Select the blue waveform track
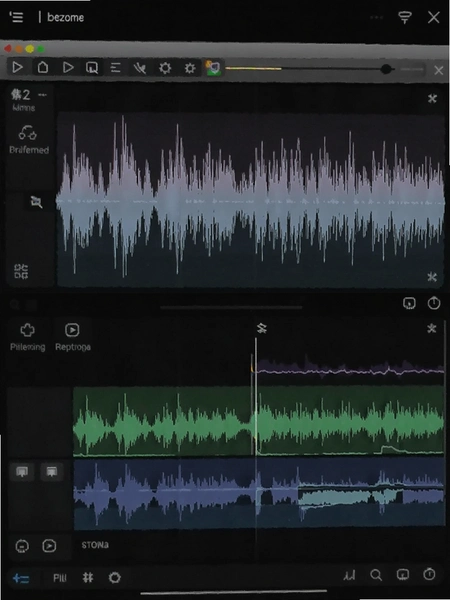This screenshot has width=450, height=600. click(x=259, y=494)
